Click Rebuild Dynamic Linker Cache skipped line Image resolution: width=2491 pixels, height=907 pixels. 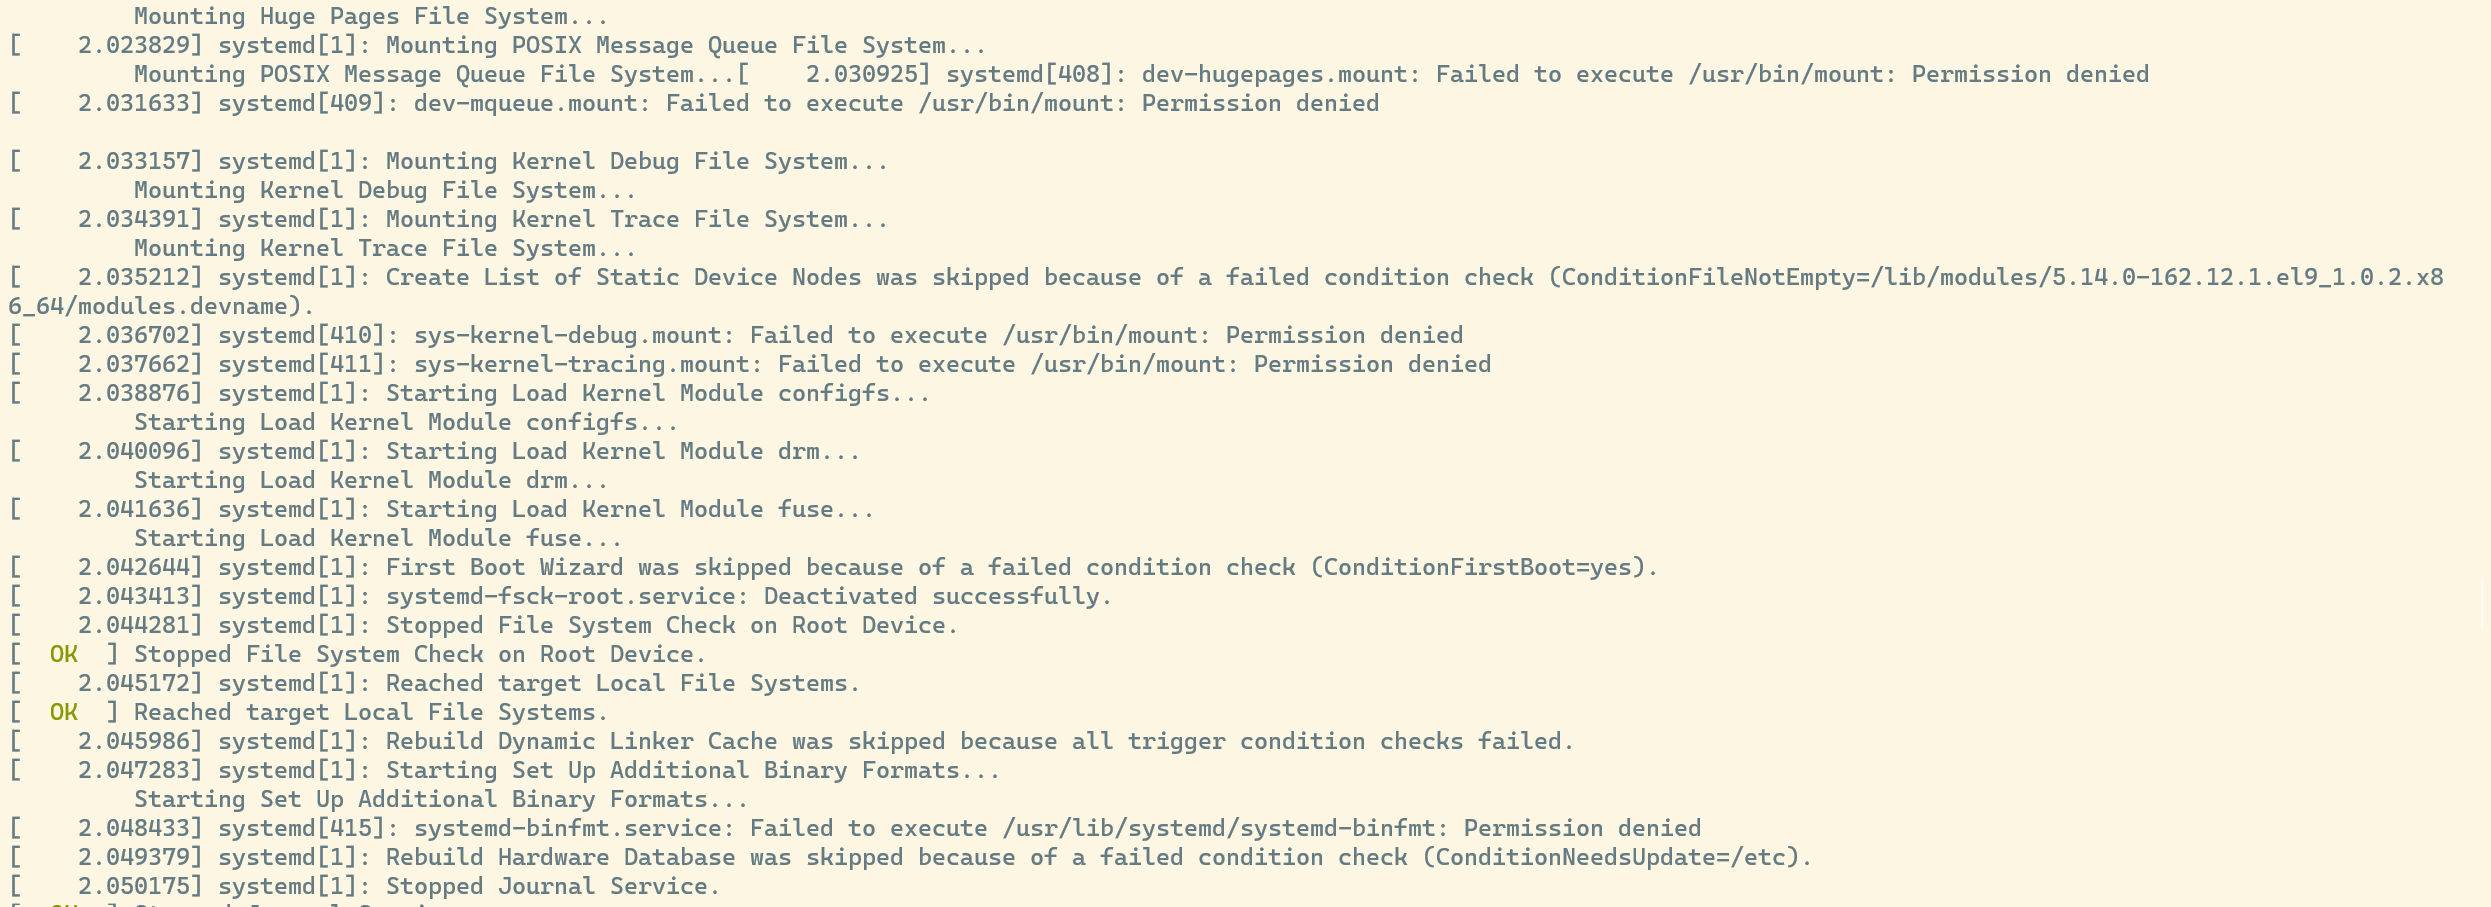[792, 742]
